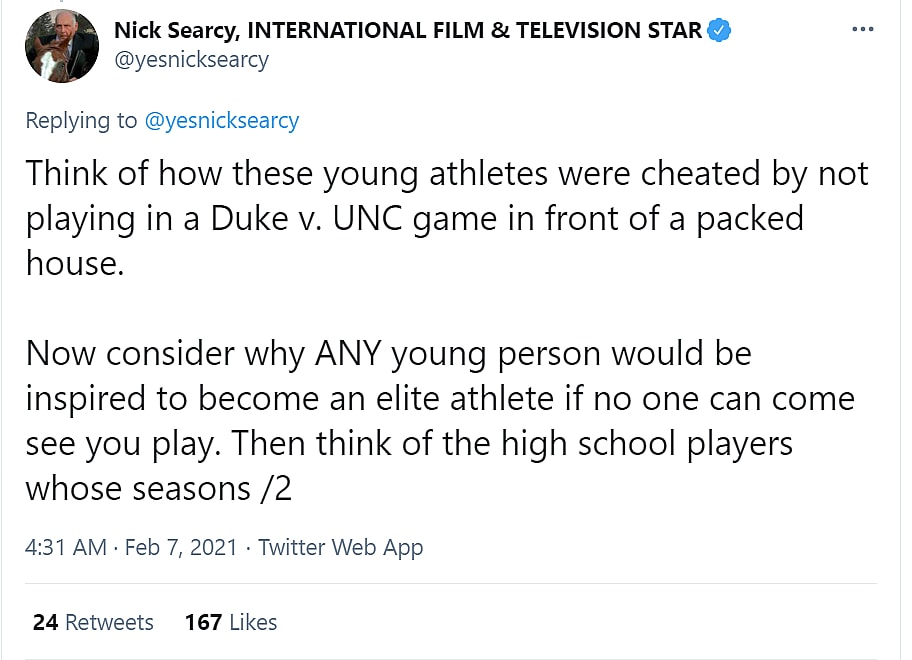Show the Likes list
The height and width of the screenshot is (660, 912).
(x=253, y=622)
